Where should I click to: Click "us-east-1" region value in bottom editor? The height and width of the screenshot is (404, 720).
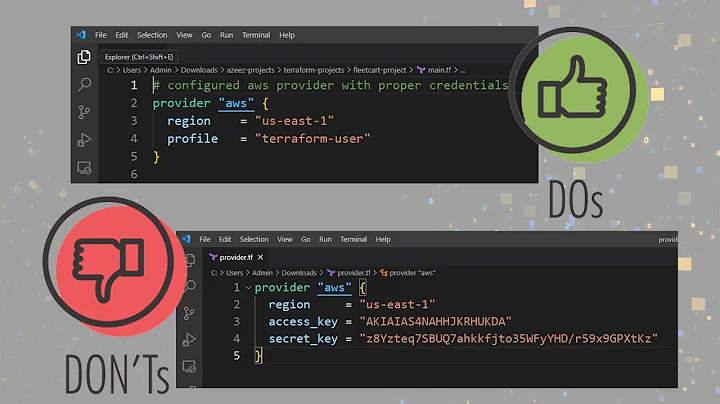(397, 304)
